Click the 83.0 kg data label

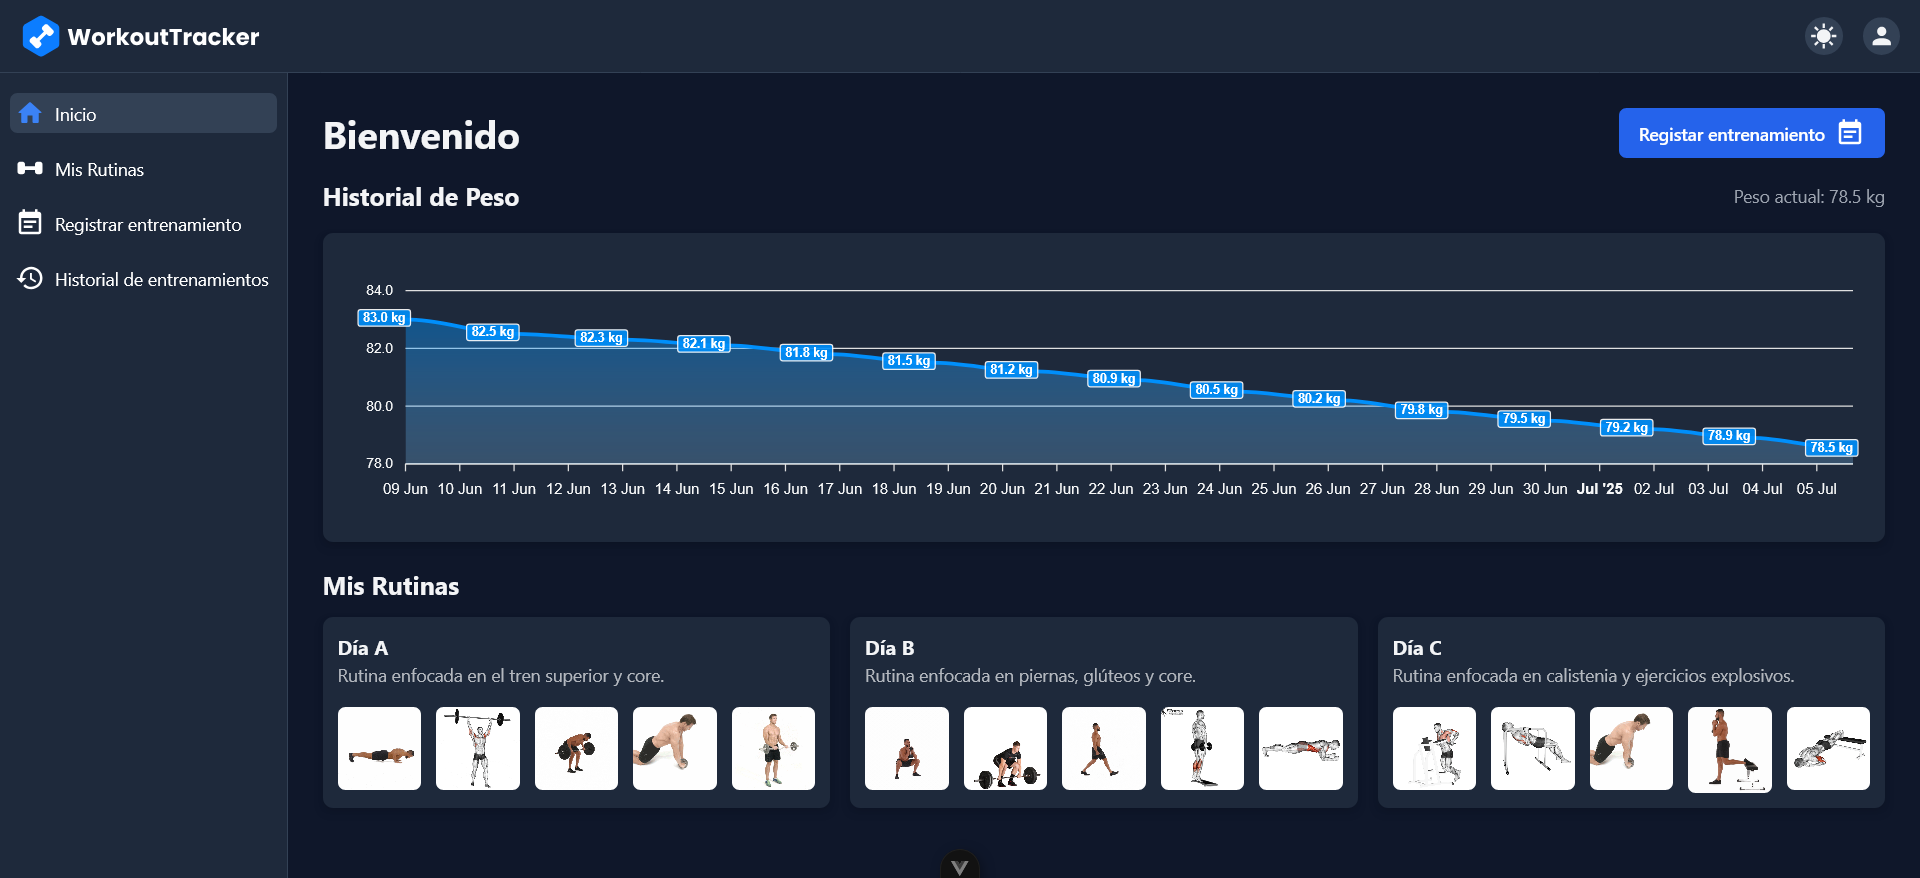pos(384,317)
